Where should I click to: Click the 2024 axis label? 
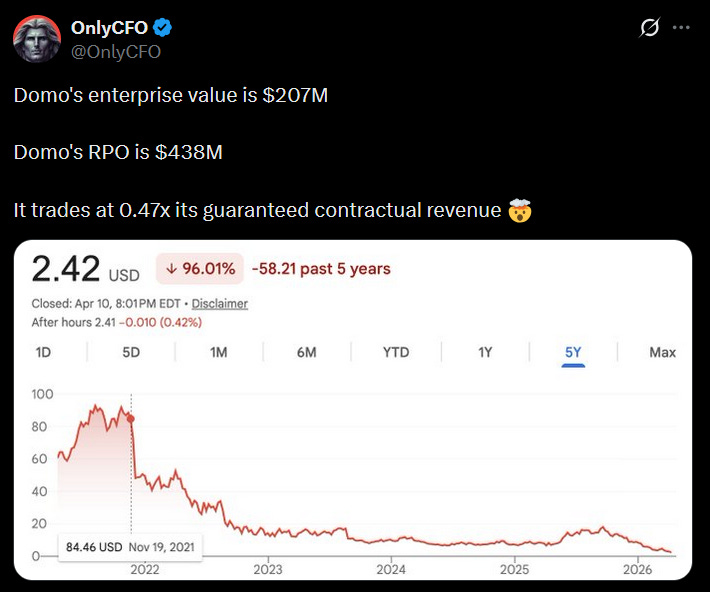pyautogui.click(x=391, y=569)
